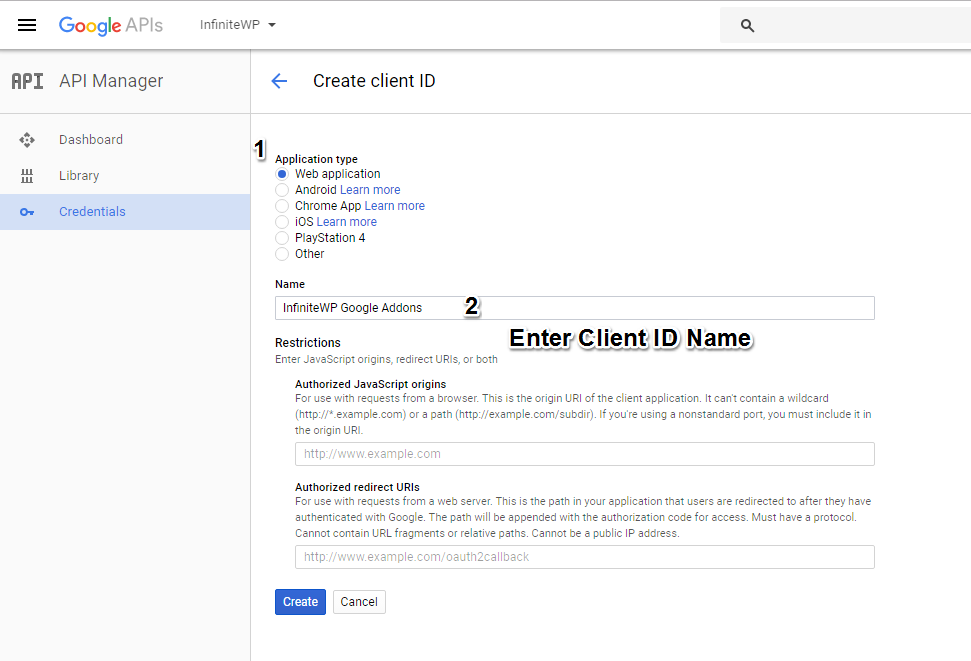This screenshot has width=971, height=661.
Task: Click the API Manager title text
Action: pos(111,81)
